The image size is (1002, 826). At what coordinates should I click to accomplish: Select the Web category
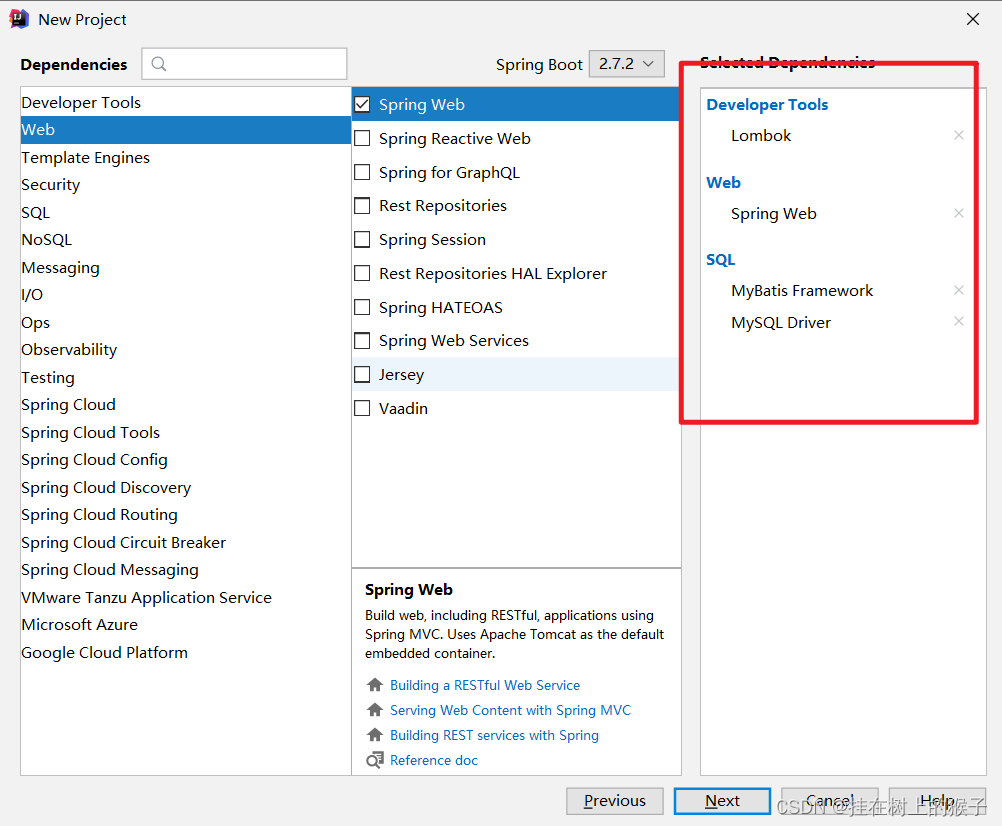coord(185,130)
